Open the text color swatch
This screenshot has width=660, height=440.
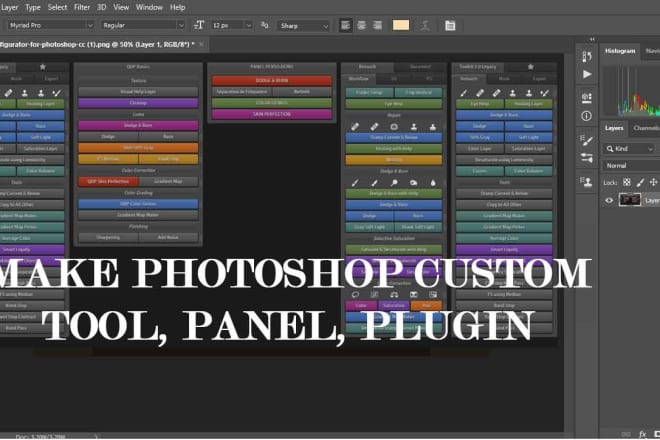click(401, 25)
